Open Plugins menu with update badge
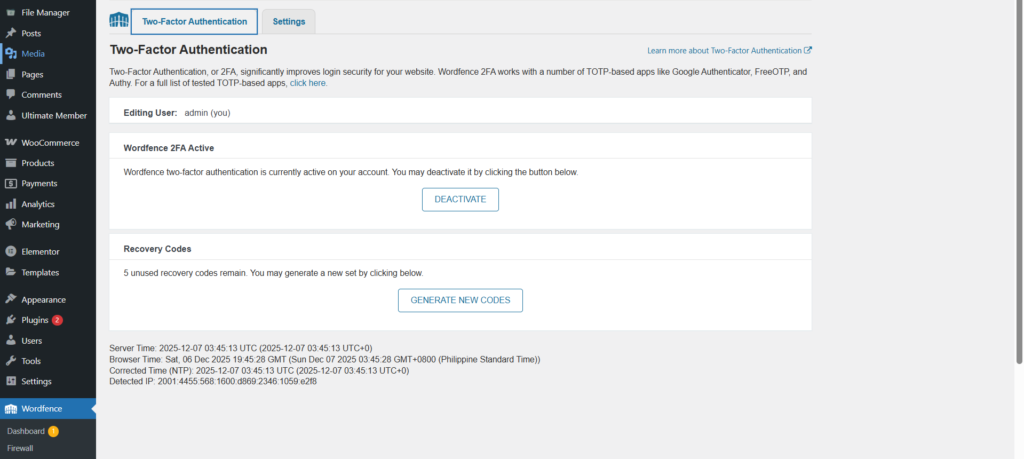1024x459 pixels. [35, 320]
